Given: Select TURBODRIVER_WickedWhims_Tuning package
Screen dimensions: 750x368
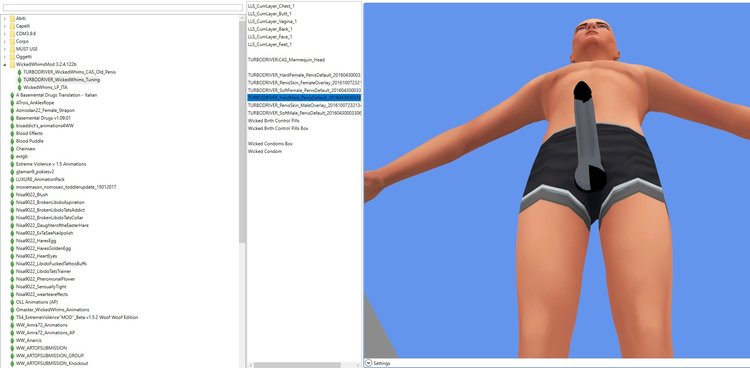Looking at the screenshot, I should coord(61,80).
